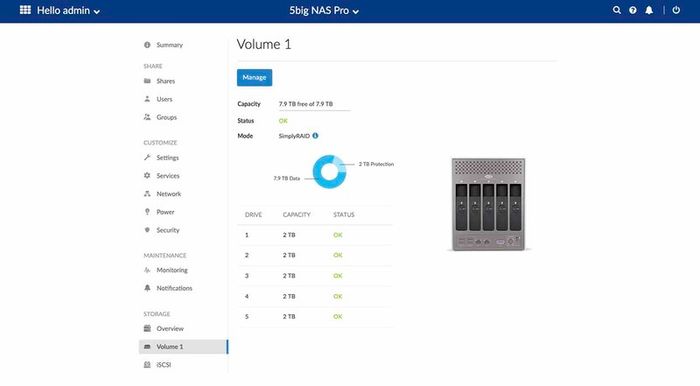Click drive 4 number cell
The image size is (700, 386).
click(x=247, y=296)
